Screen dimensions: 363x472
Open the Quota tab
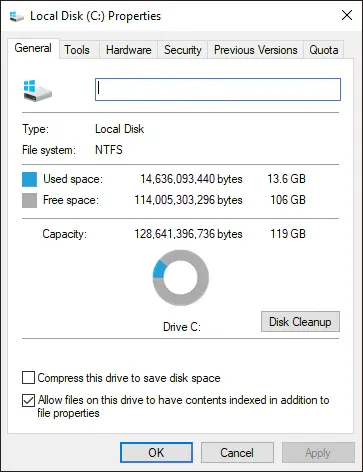[x=324, y=50]
